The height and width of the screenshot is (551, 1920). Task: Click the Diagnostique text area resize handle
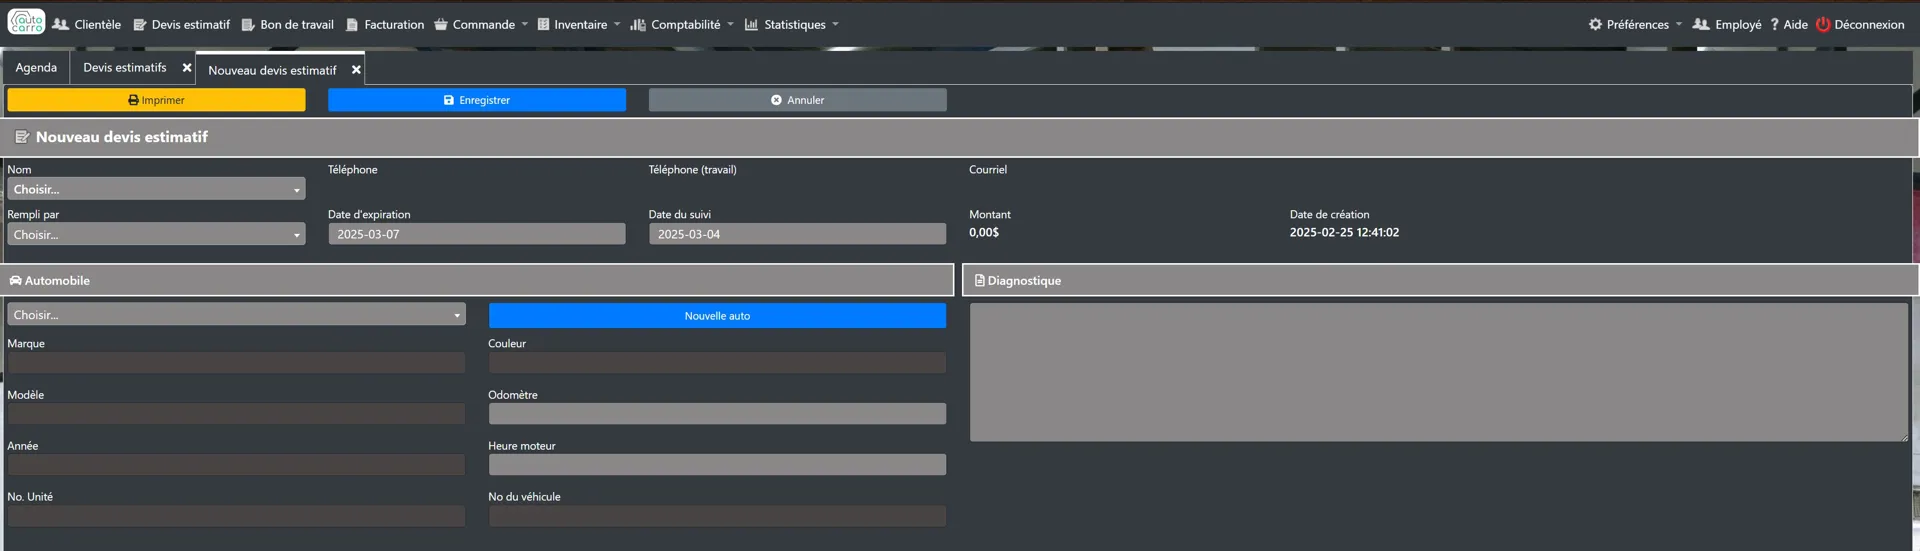[1904, 437]
